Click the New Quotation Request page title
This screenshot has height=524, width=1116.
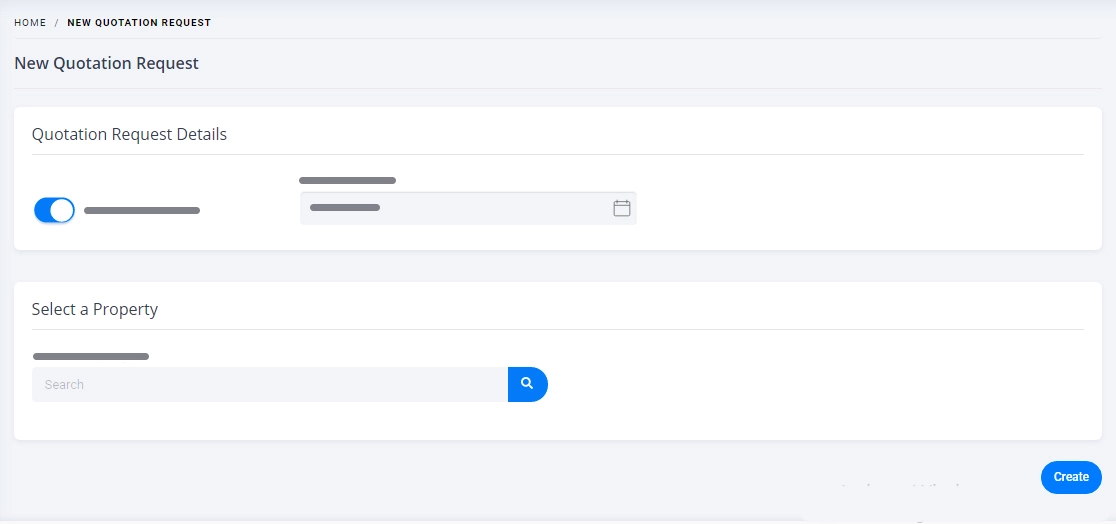(x=106, y=63)
